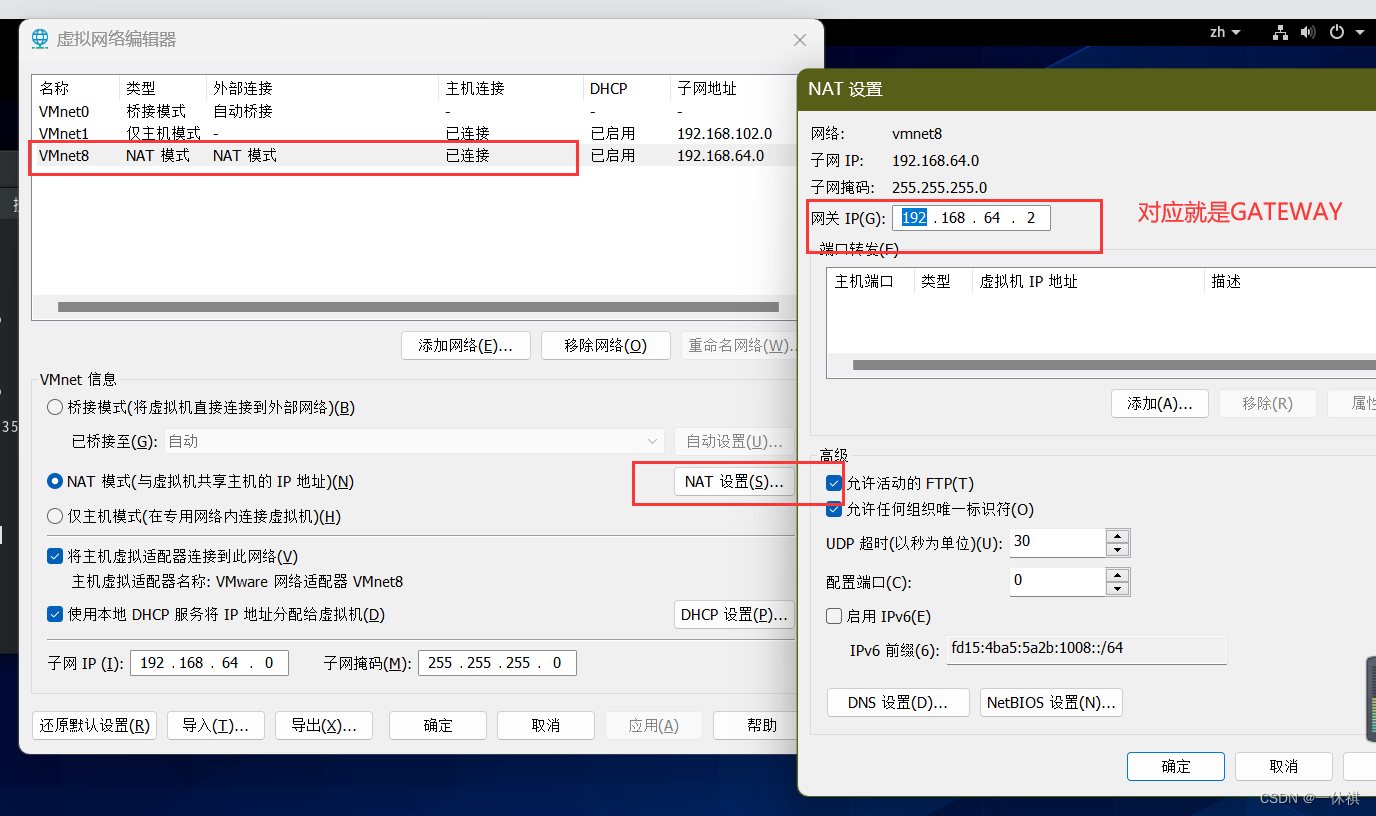Open the volume icon in top bar

click(x=1309, y=33)
